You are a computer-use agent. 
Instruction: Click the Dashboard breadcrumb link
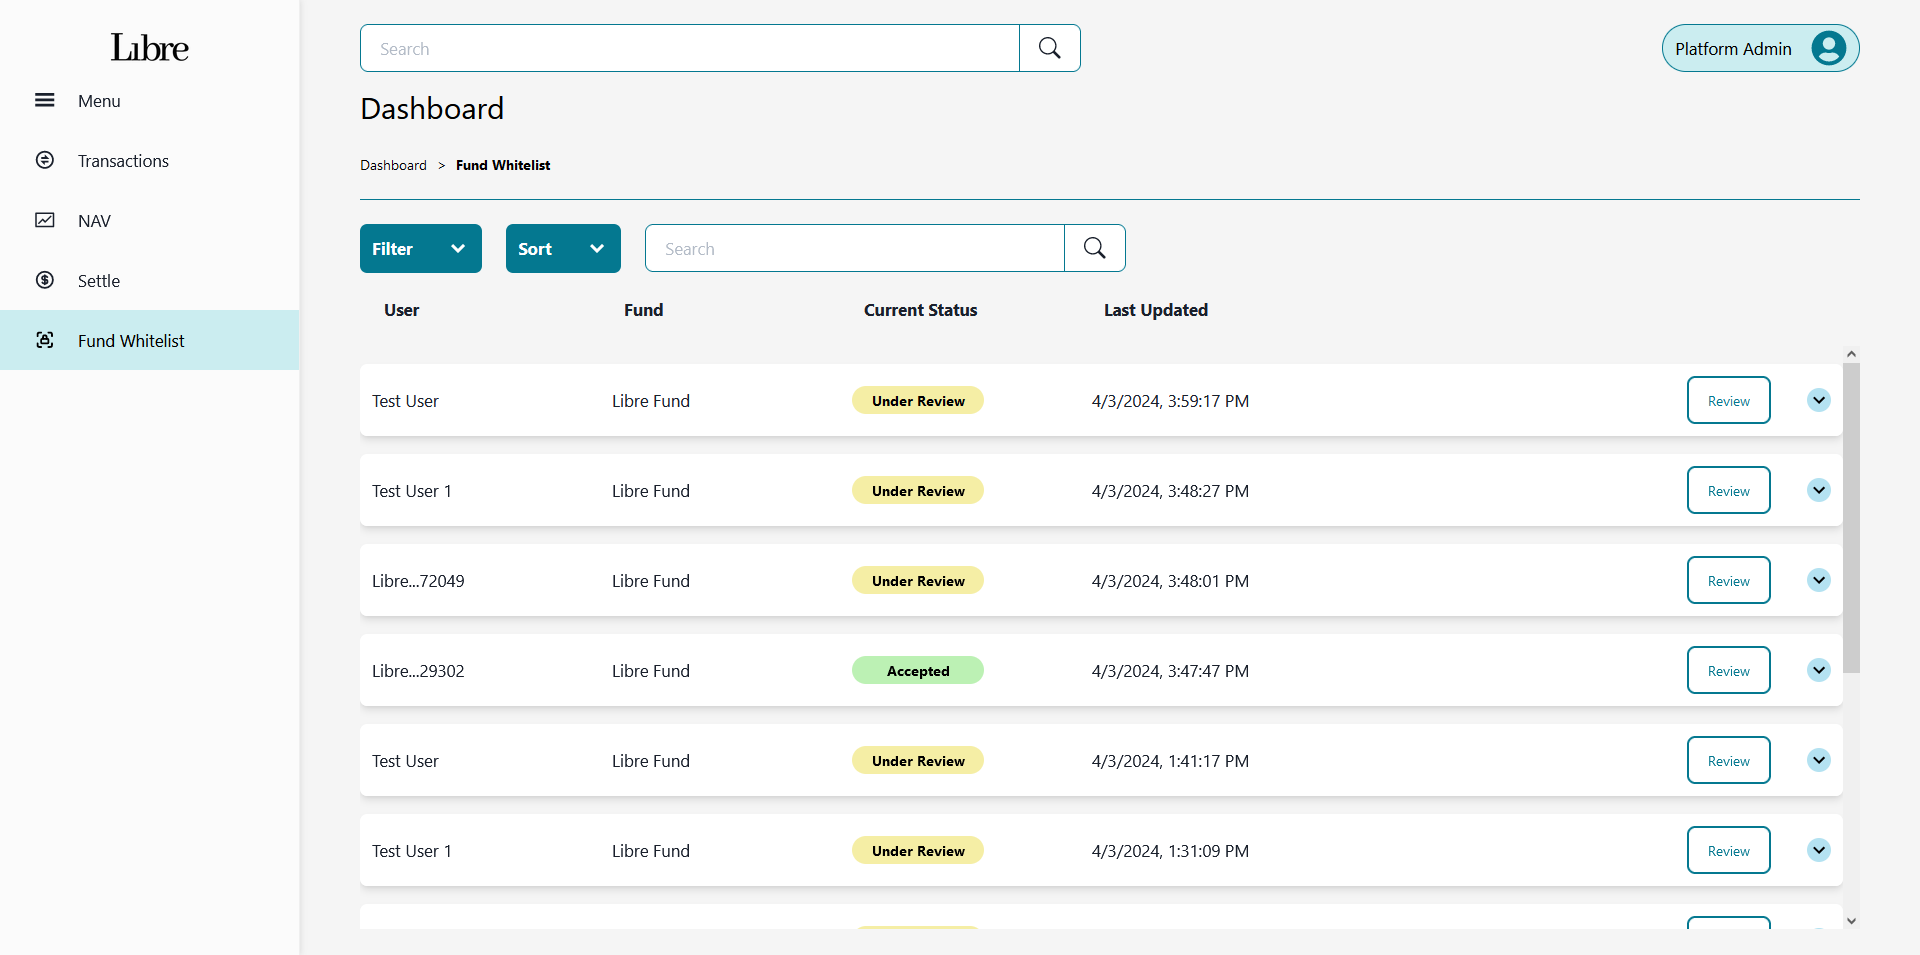[393, 165]
